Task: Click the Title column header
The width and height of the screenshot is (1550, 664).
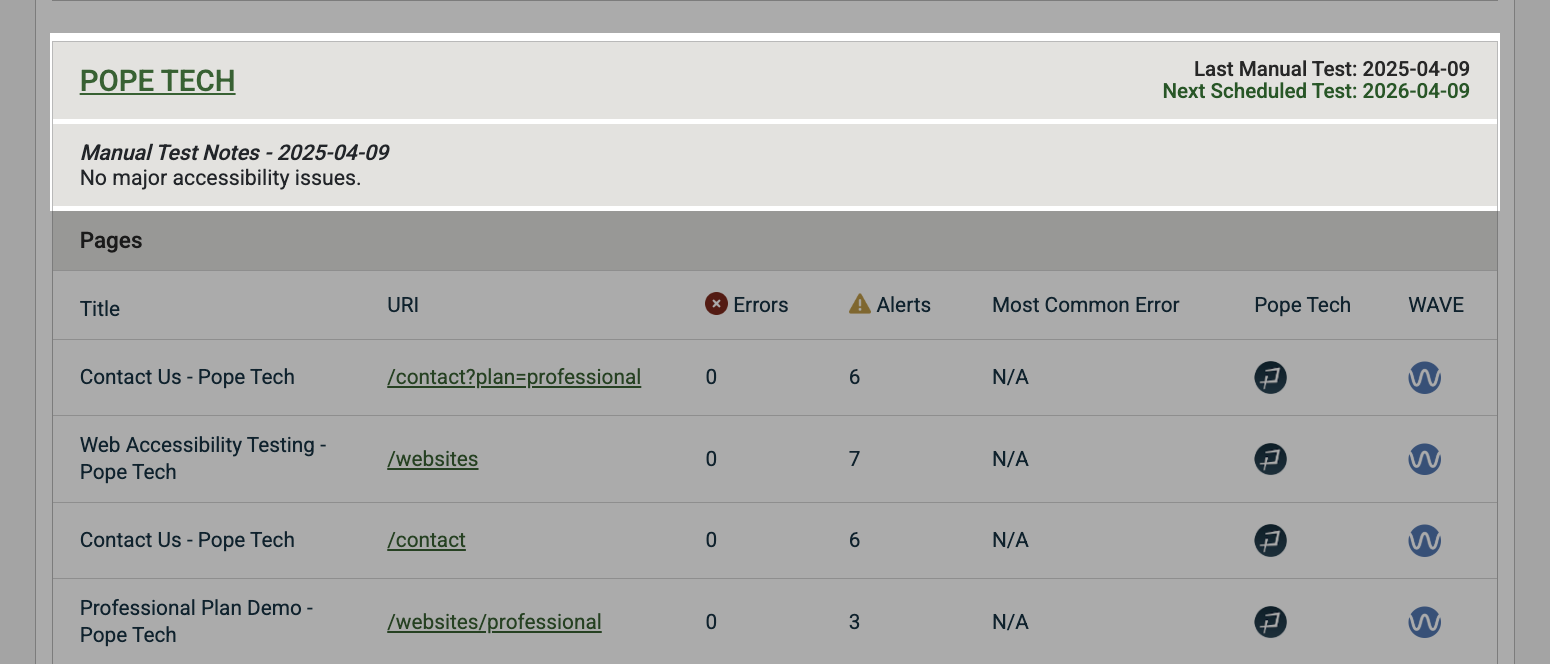Action: click(100, 309)
